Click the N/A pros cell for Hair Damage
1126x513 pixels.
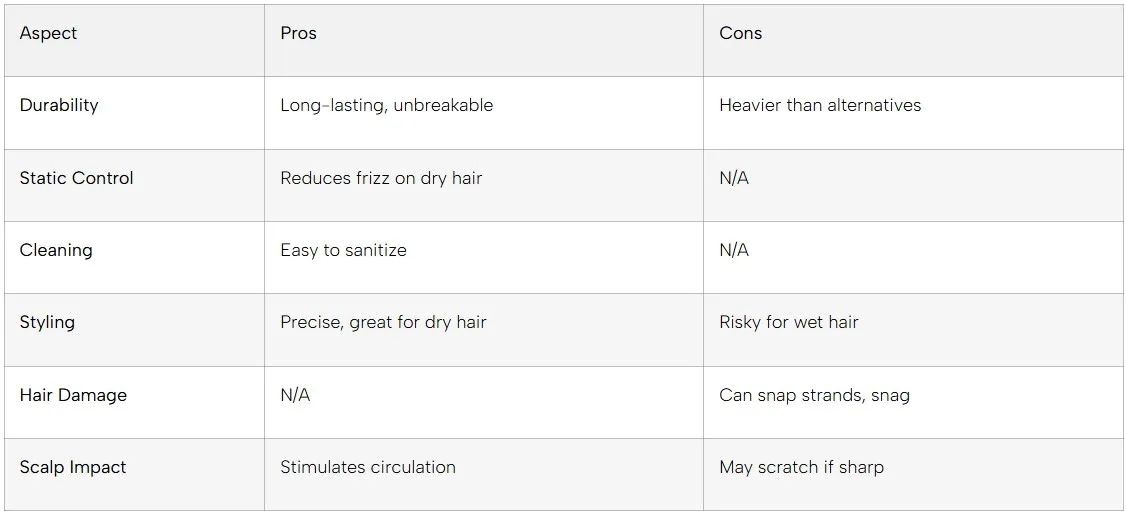[x=295, y=395]
